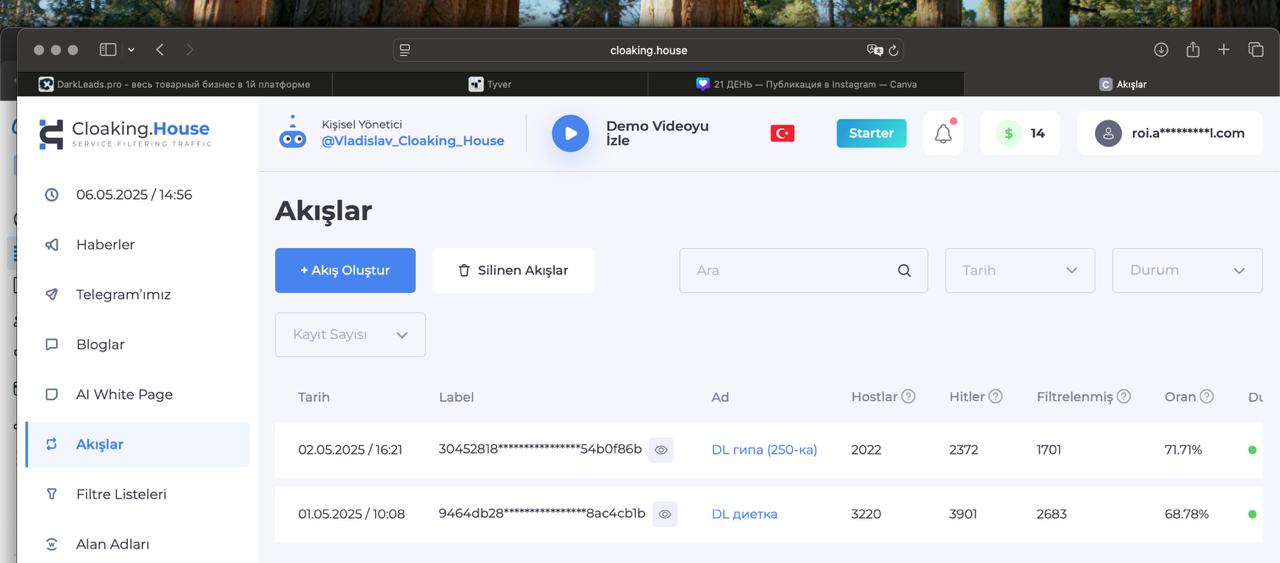This screenshot has height=563, width=1280.
Task: Click the Tarih column header
Action: tap(314, 397)
